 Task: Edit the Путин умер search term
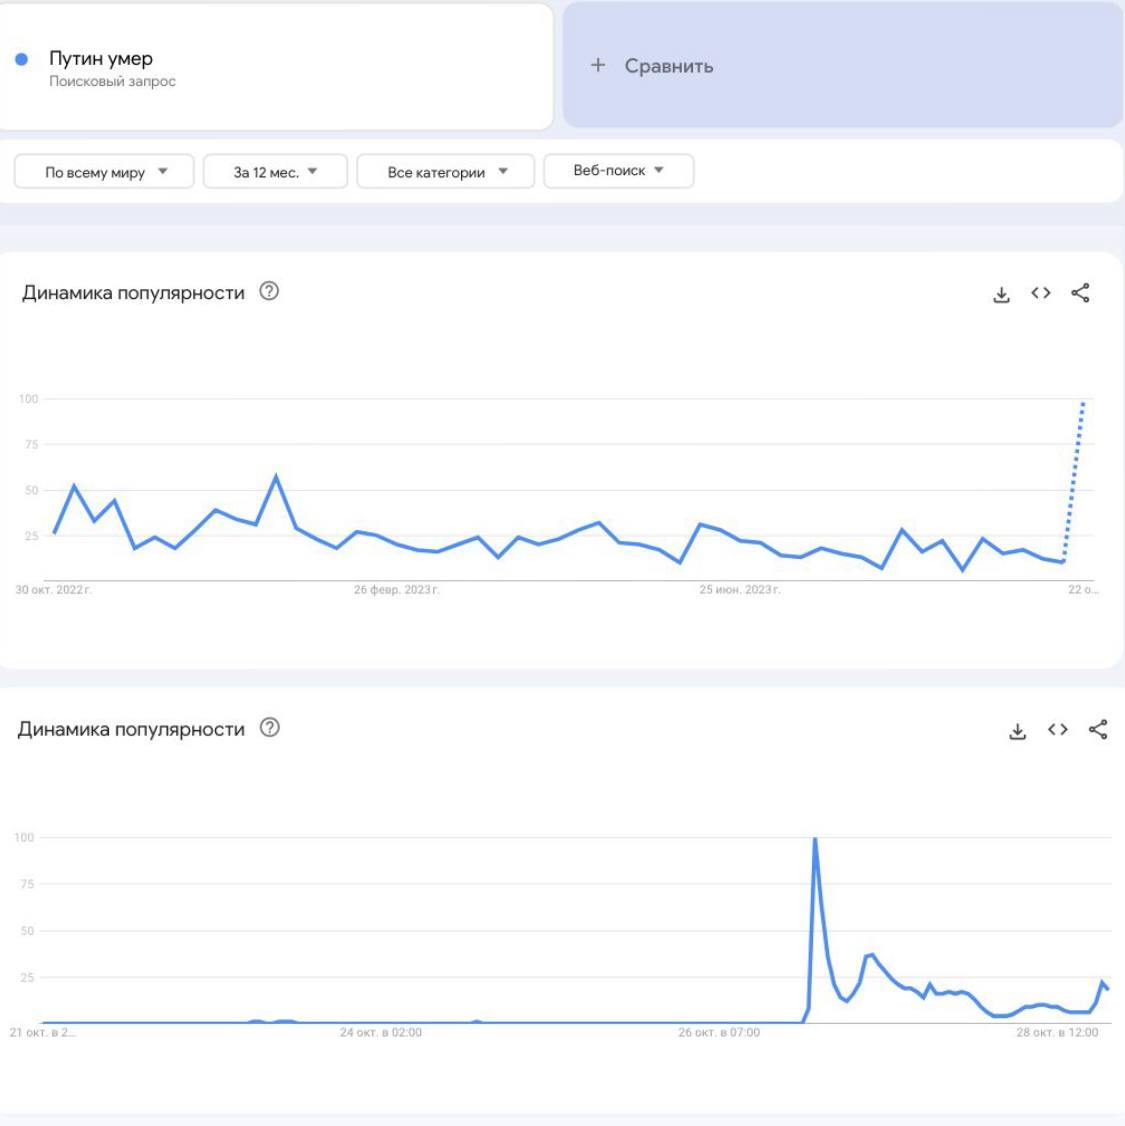101,58
